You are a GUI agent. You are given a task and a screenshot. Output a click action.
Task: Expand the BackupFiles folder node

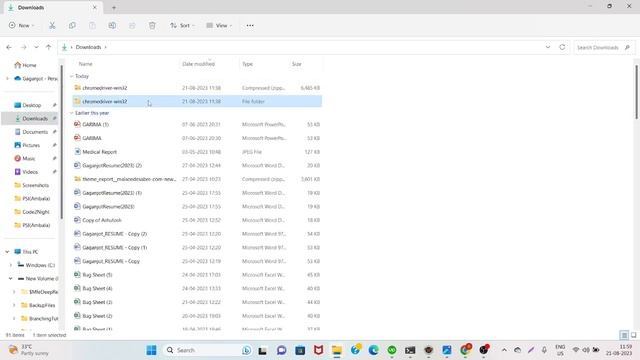[x=14, y=305]
